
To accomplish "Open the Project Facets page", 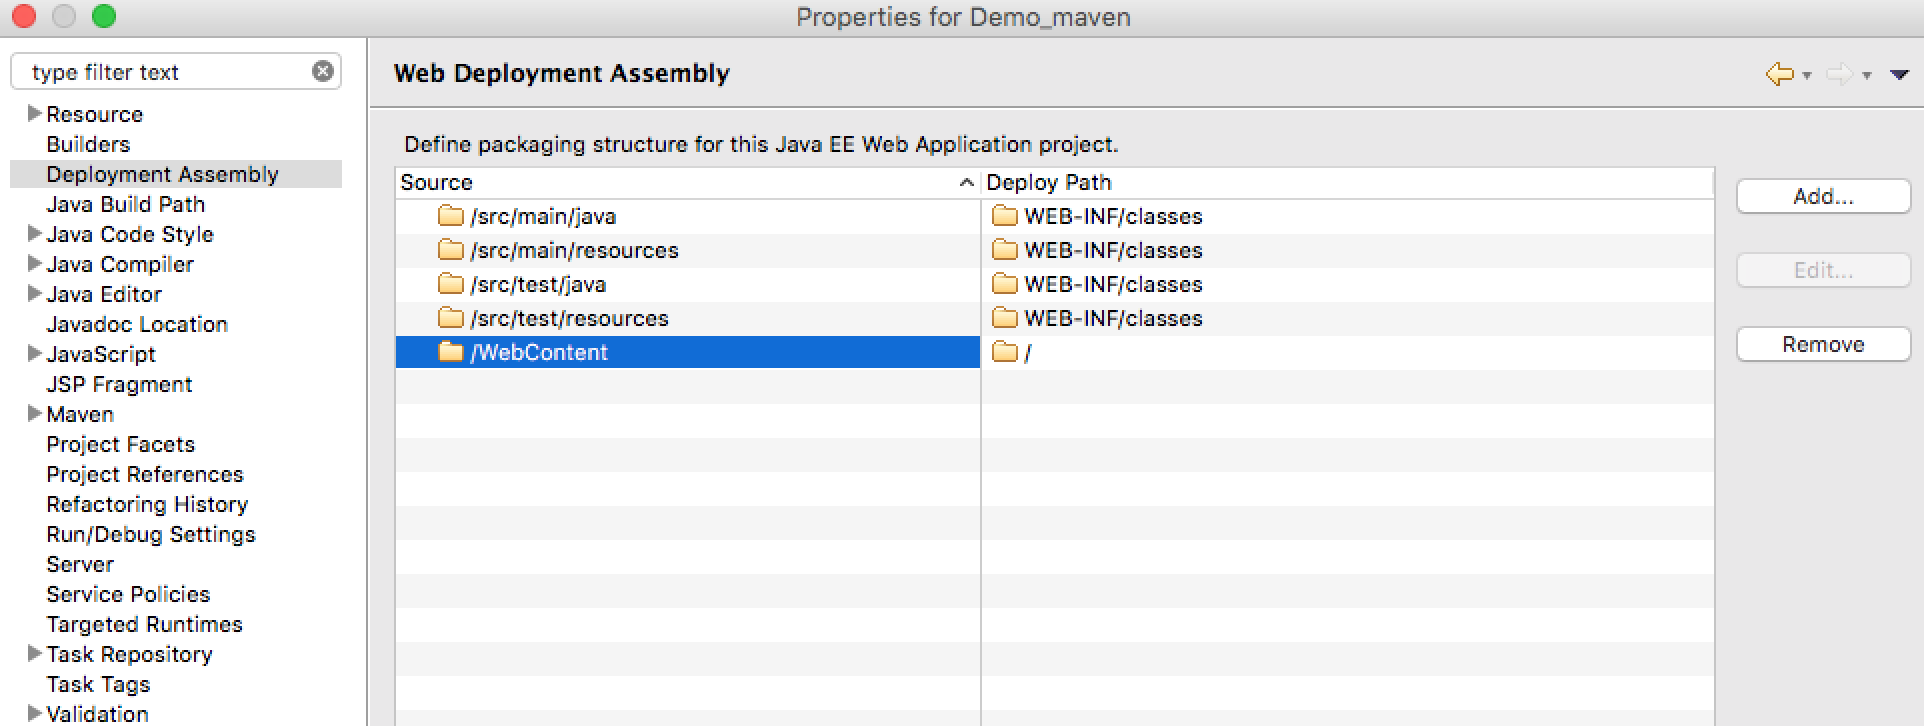I will pyautogui.click(x=120, y=444).
